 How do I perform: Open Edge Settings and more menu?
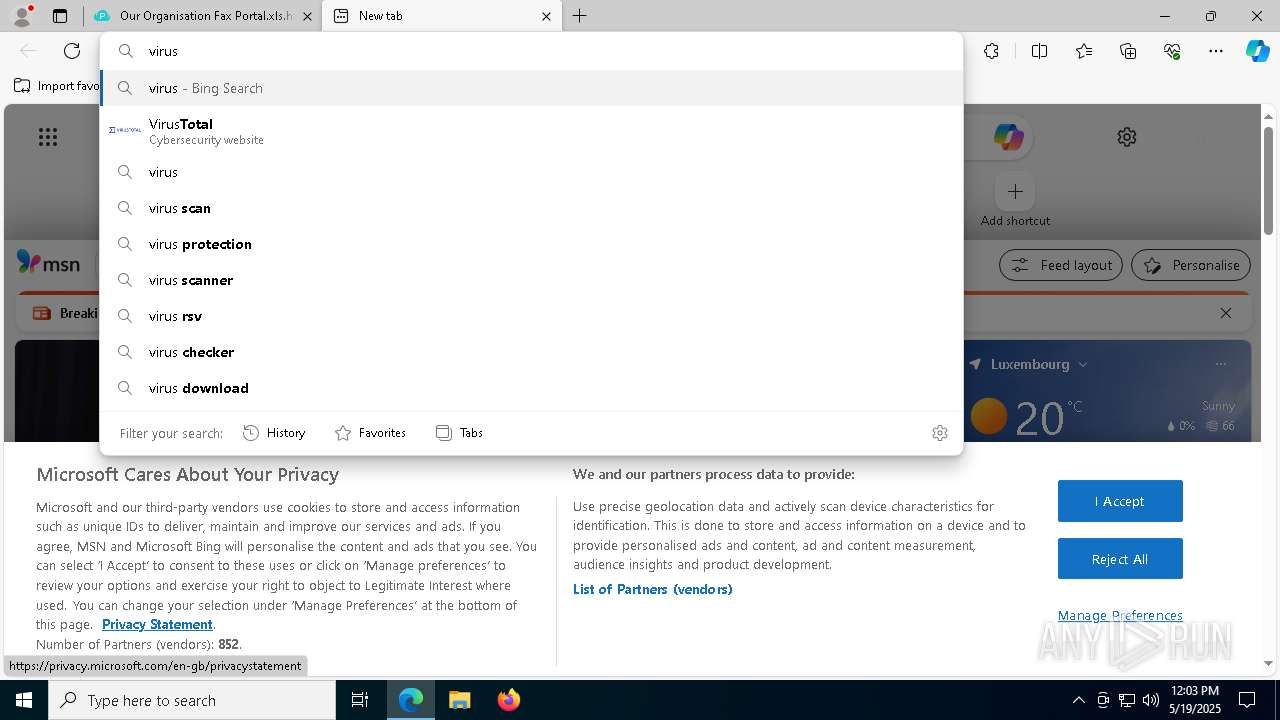[x=1216, y=51]
